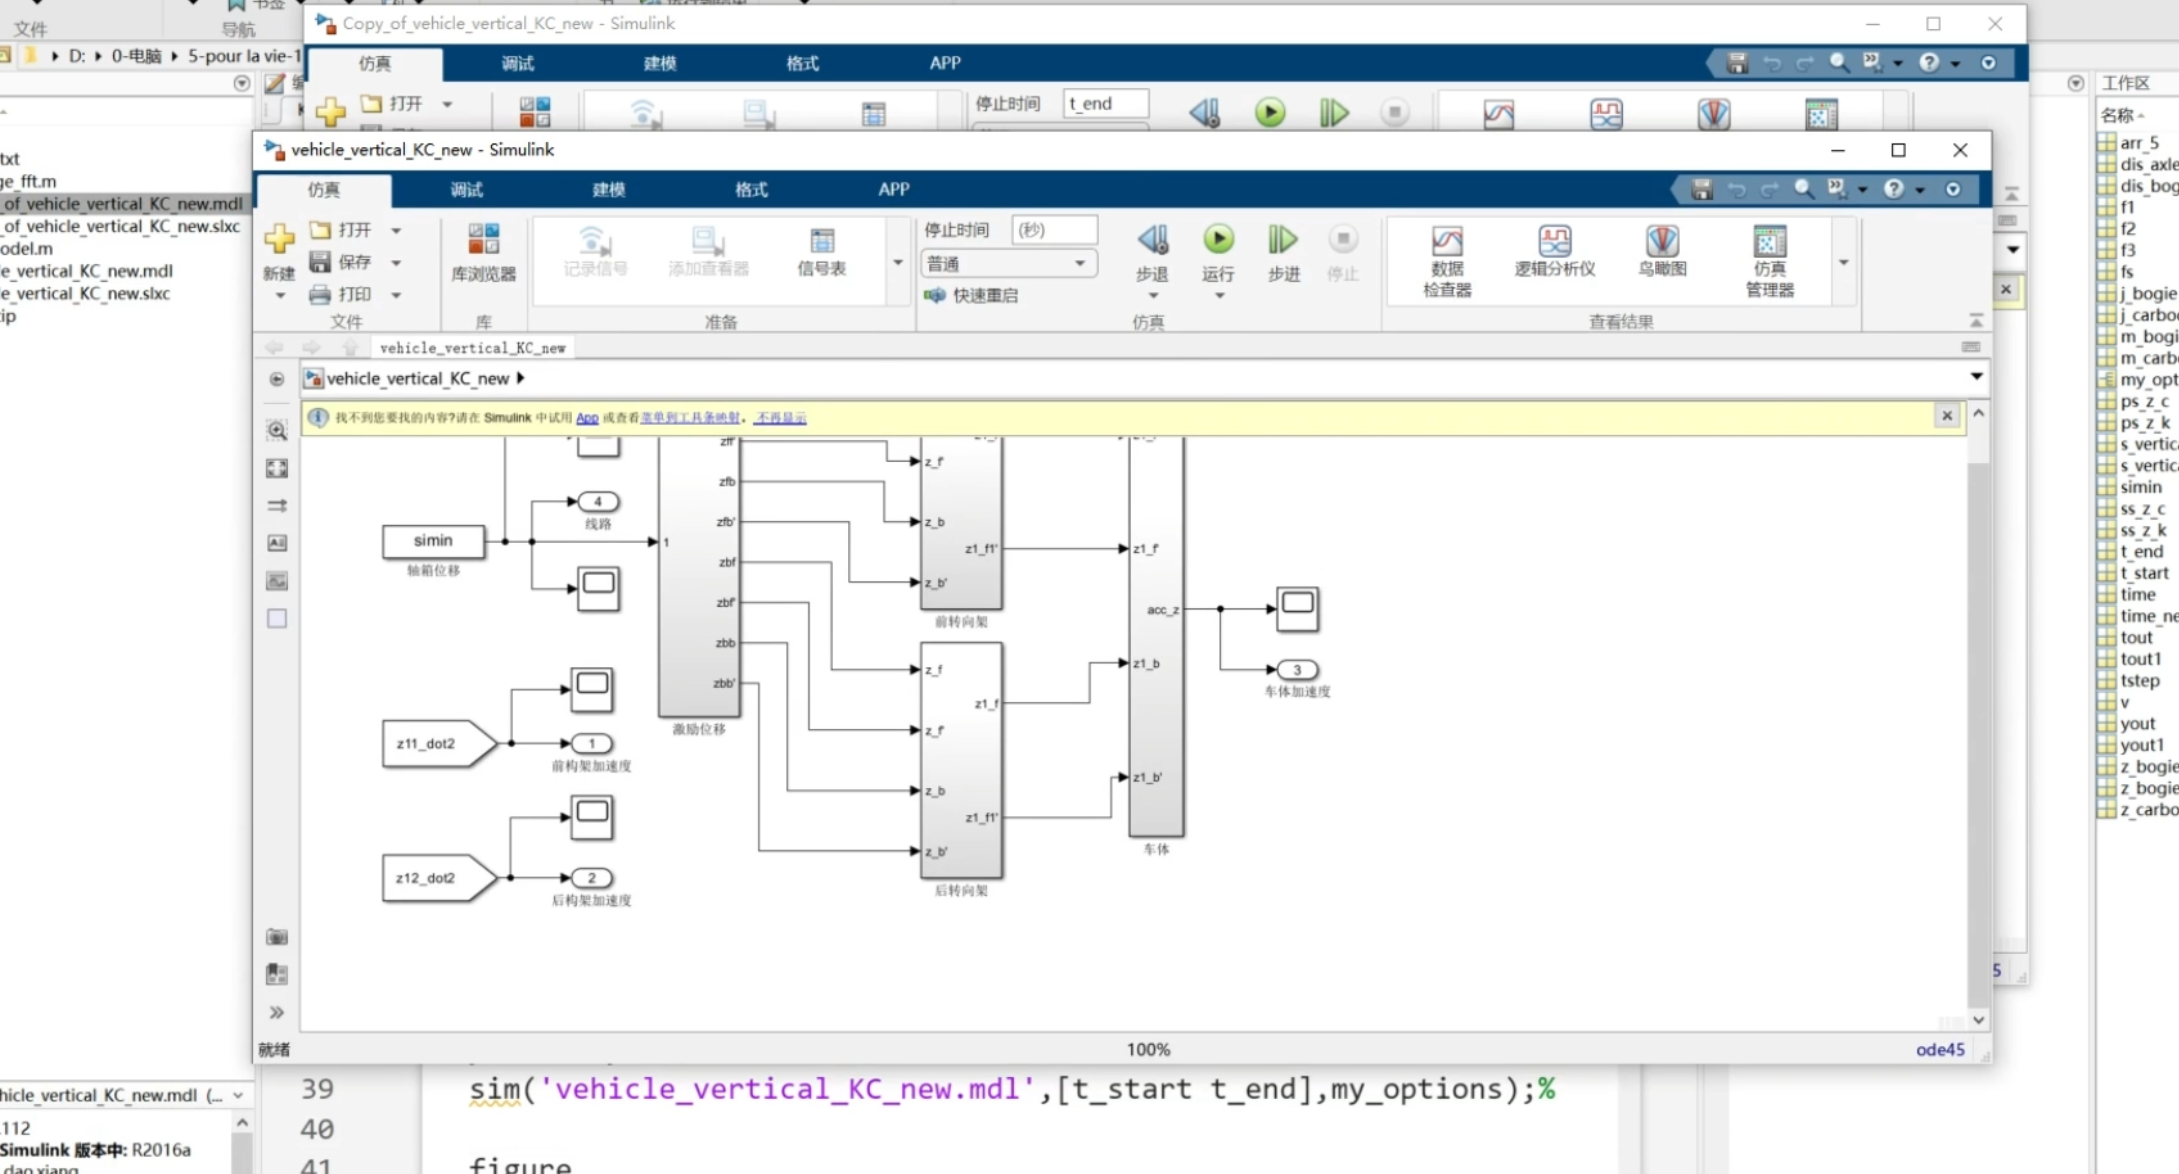This screenshot has width=2179, height=1174.
Task: Open the Library Browser
Action: tap(483, 252)
